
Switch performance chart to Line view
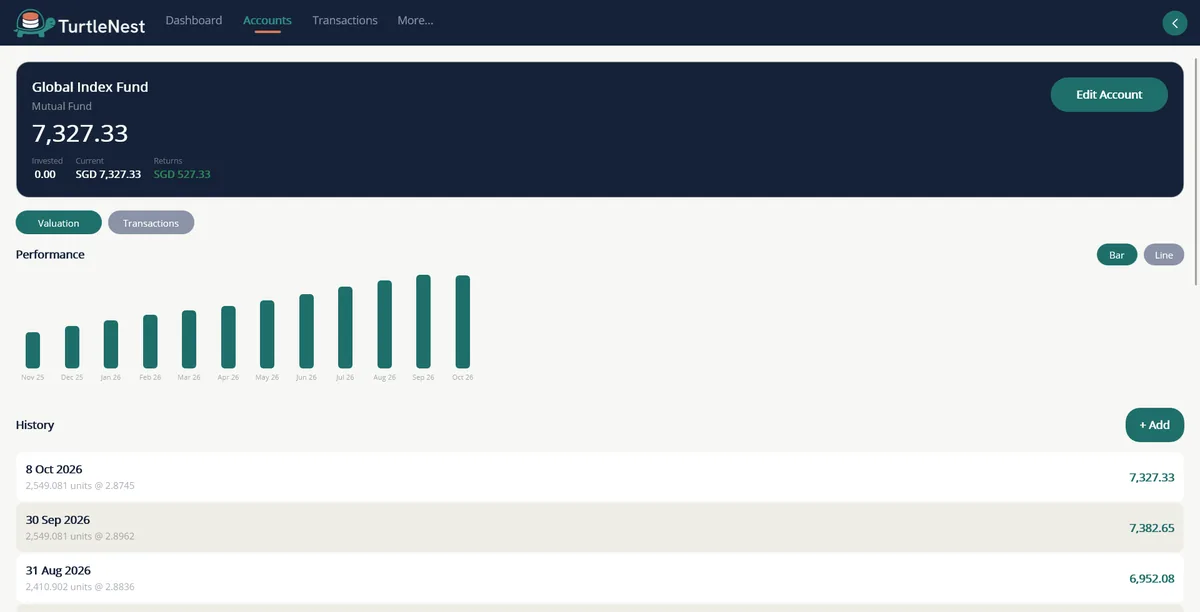1164,255
